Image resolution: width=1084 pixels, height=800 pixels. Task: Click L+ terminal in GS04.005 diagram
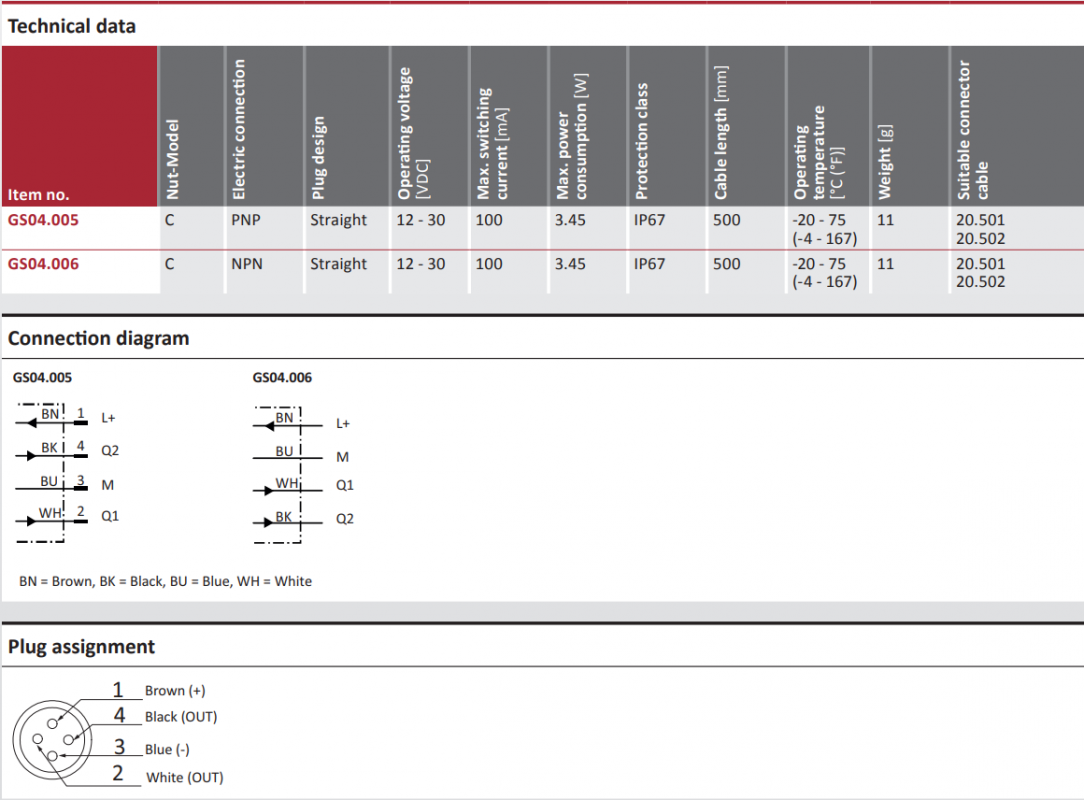pyautogui.click(x=108, y=418)
